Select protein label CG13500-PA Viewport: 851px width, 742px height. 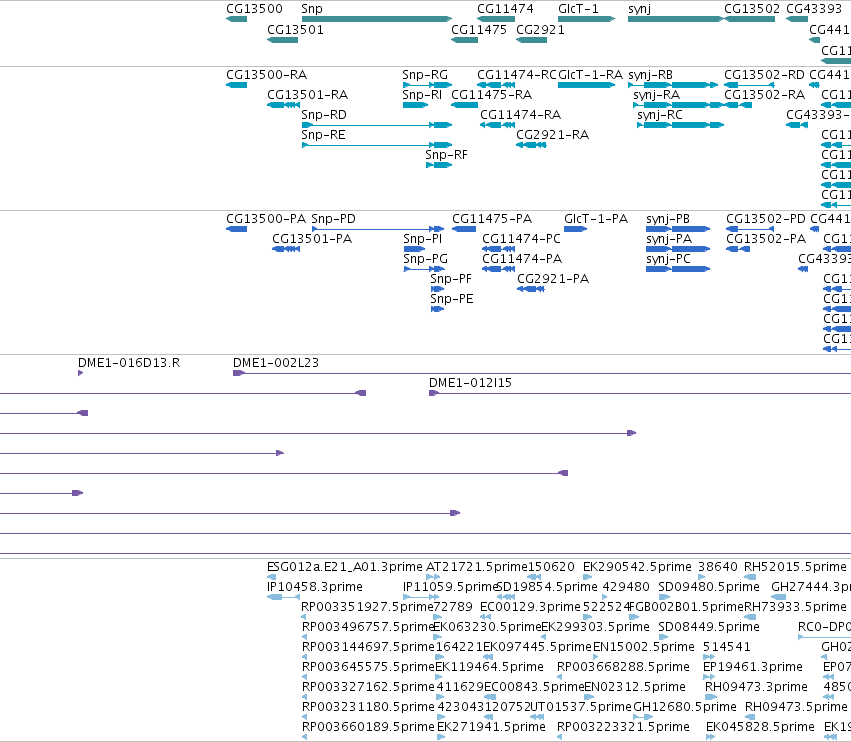[266, 219]
